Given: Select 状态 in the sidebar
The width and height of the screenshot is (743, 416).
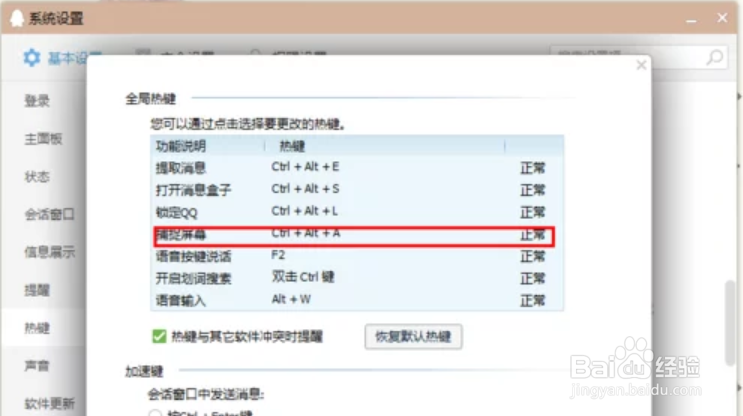Looking at the screenshot, I should (37, 177).
